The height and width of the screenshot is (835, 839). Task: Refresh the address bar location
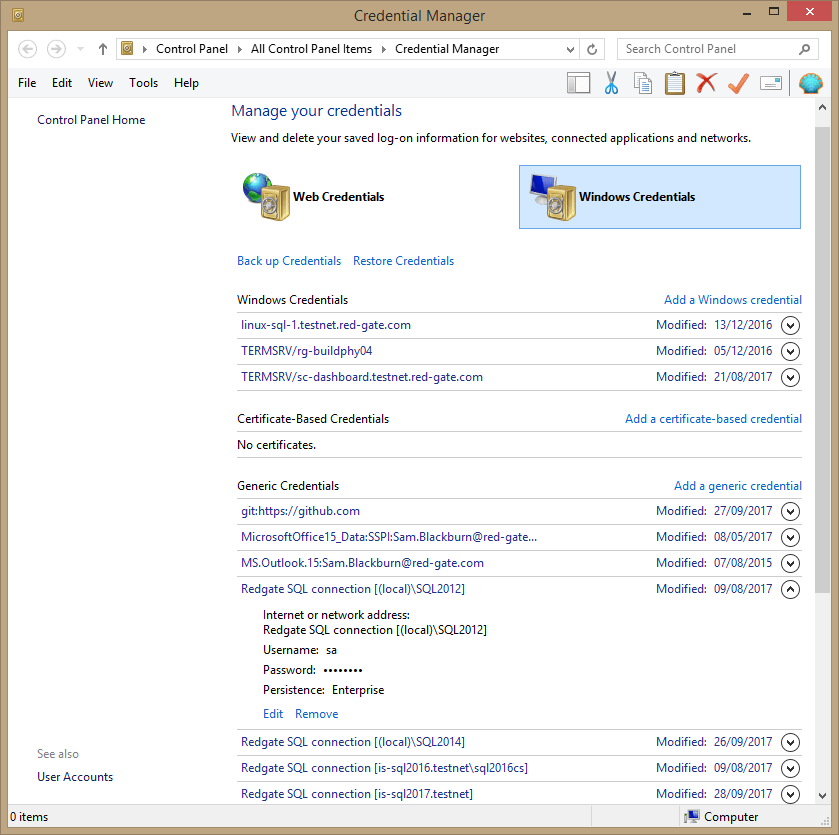tap(592, 49)
